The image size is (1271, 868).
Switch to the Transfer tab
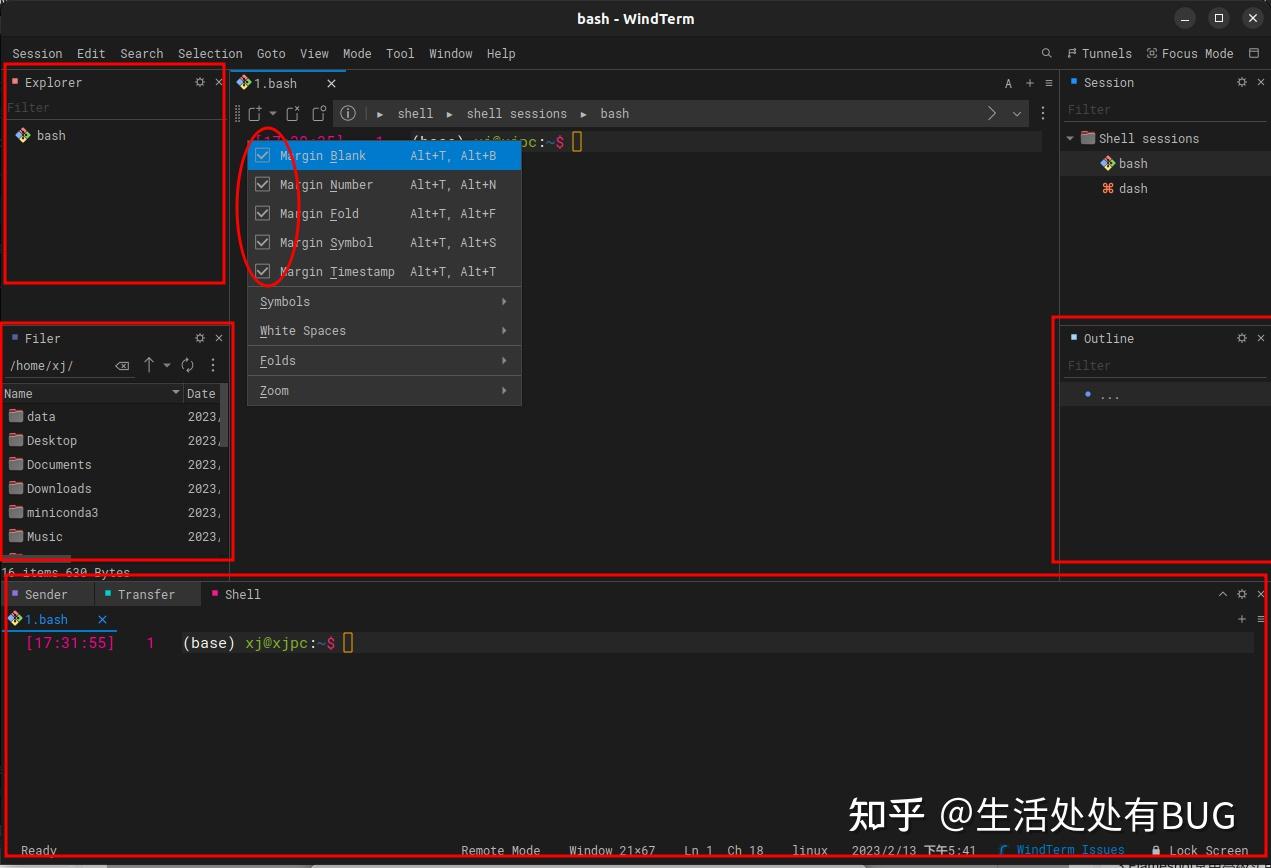(x=147, y=594)
